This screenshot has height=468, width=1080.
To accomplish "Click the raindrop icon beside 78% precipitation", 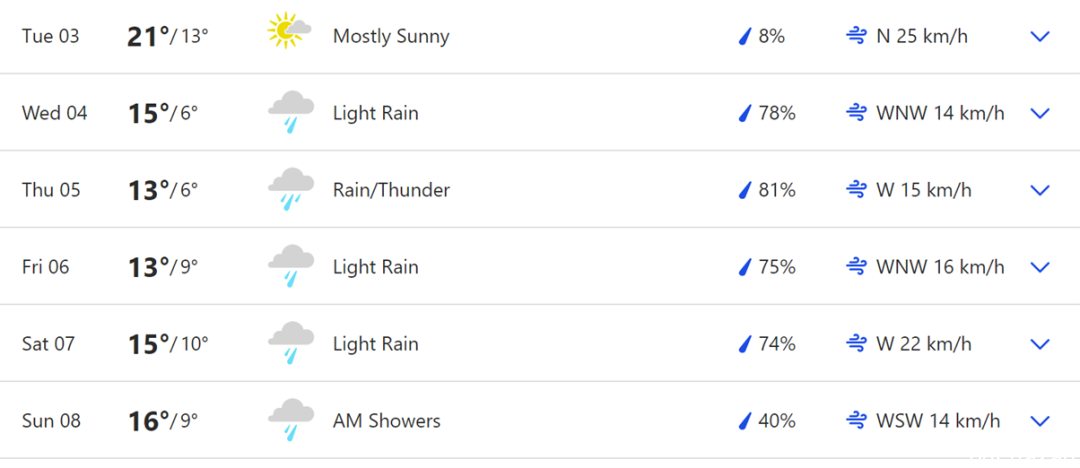I will tap(744, 113).
